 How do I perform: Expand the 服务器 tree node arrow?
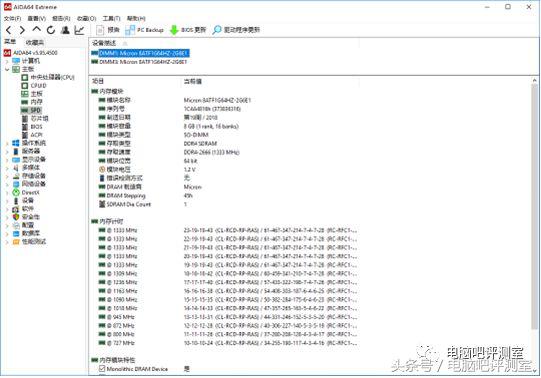pos(7,151)
